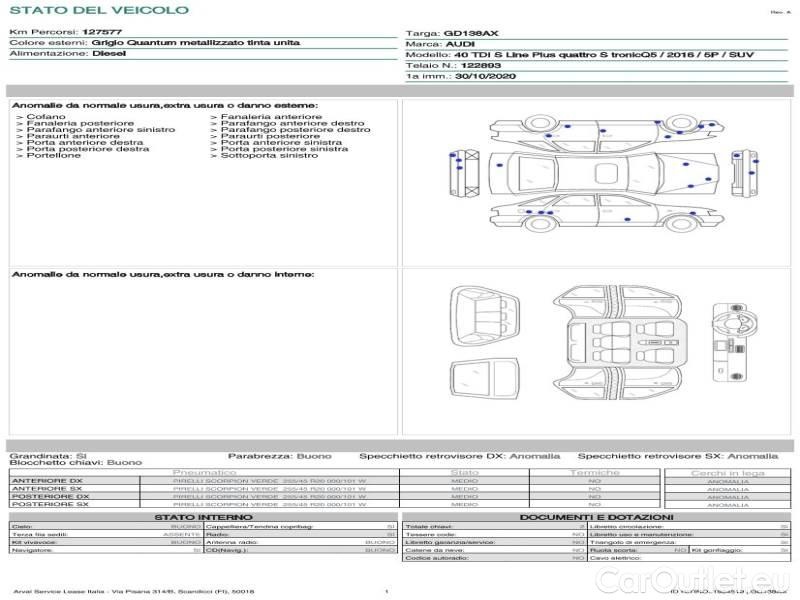This screenshot has width=800, height=600.
Task: Click the Arval Service Lease Italia footer address
Action: pyautogui.click(x=134, y=591)
